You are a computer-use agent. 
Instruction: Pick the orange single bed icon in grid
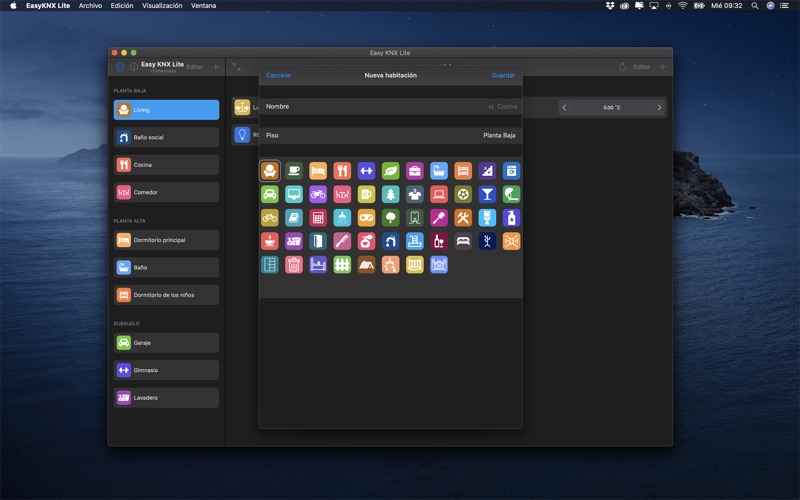click(318, 171)
